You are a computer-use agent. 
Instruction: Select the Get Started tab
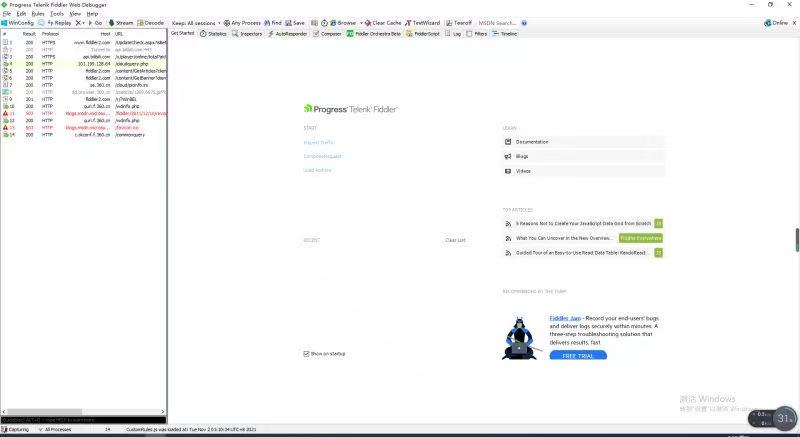pos(182,33)
